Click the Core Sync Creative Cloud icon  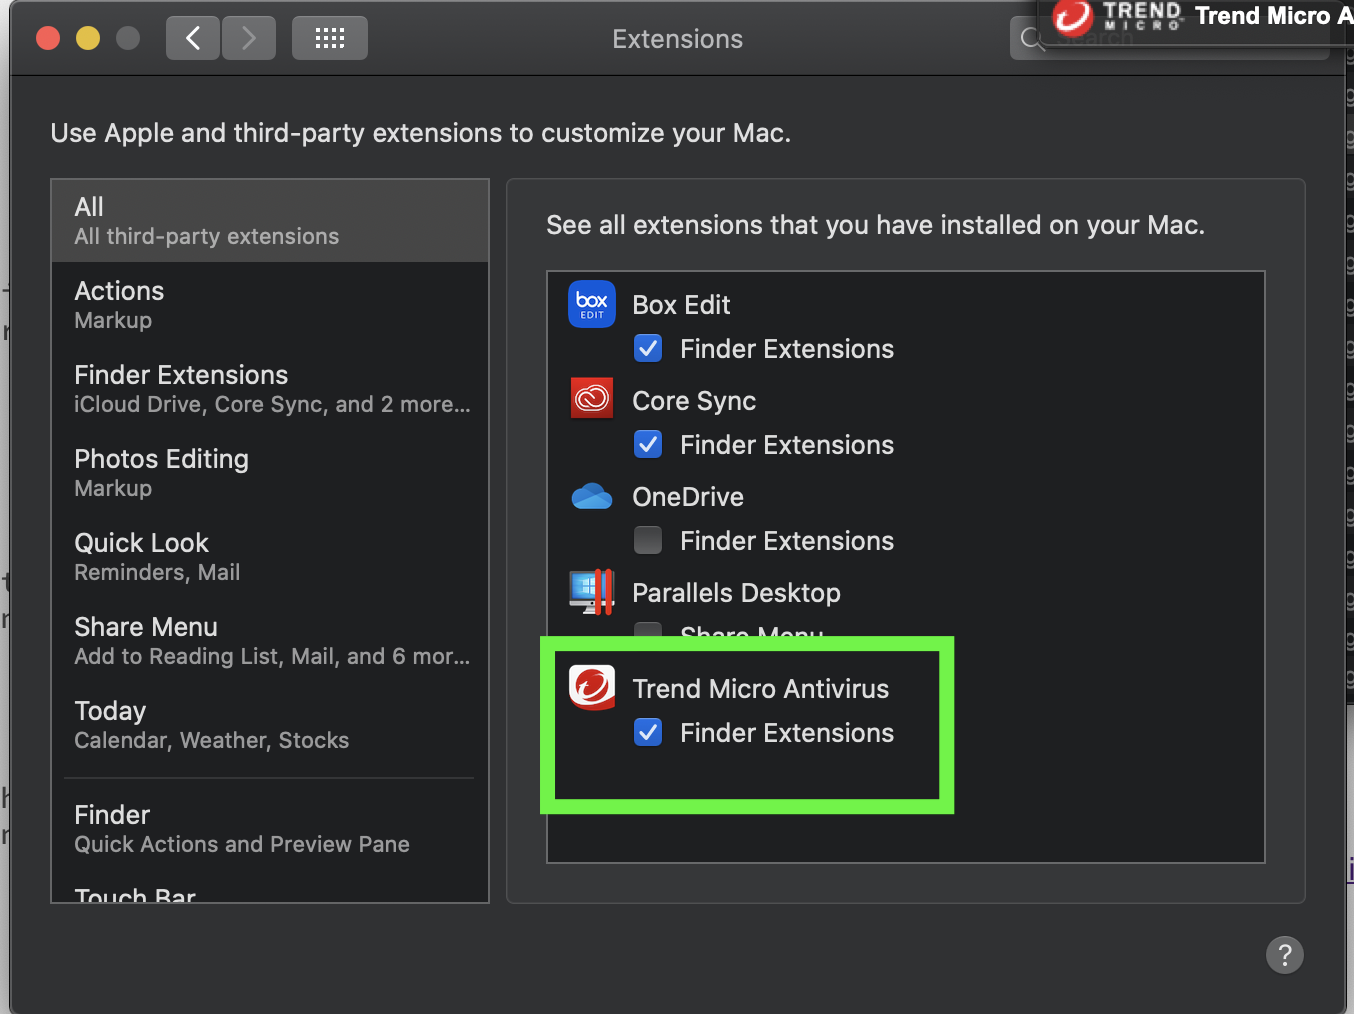pos(592,398)
